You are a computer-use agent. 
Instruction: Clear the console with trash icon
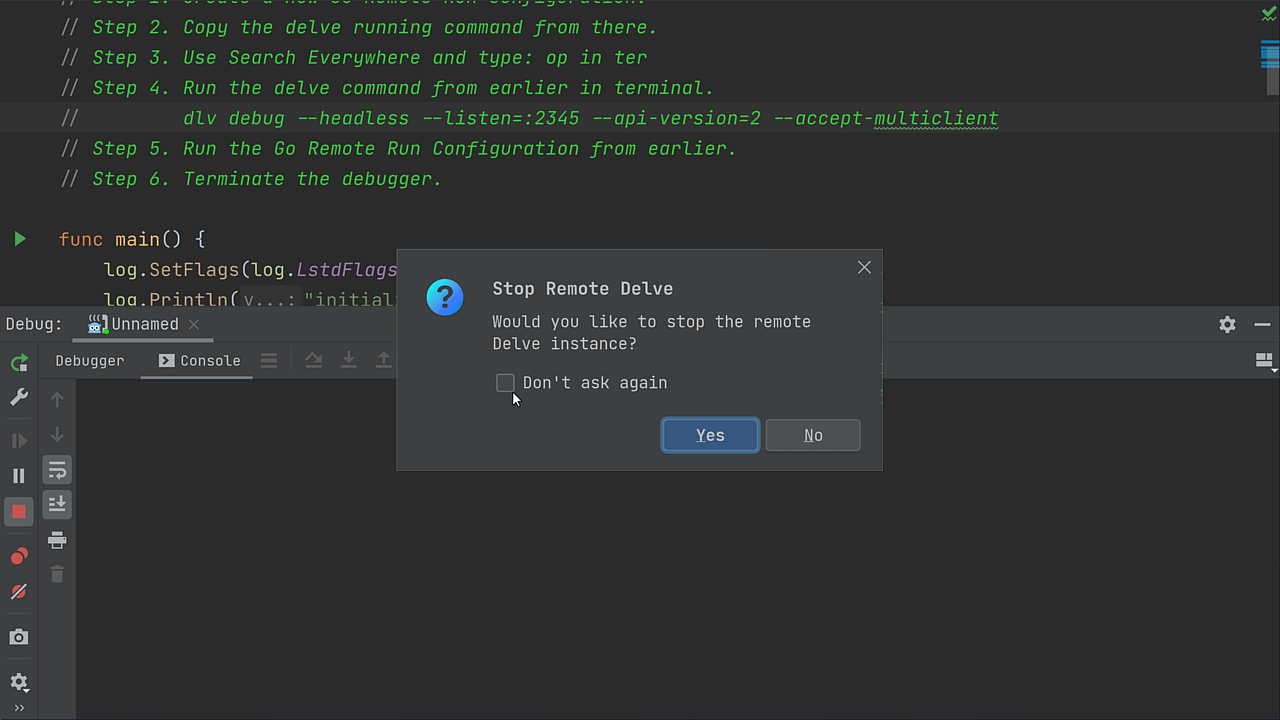tap(57, 574)
